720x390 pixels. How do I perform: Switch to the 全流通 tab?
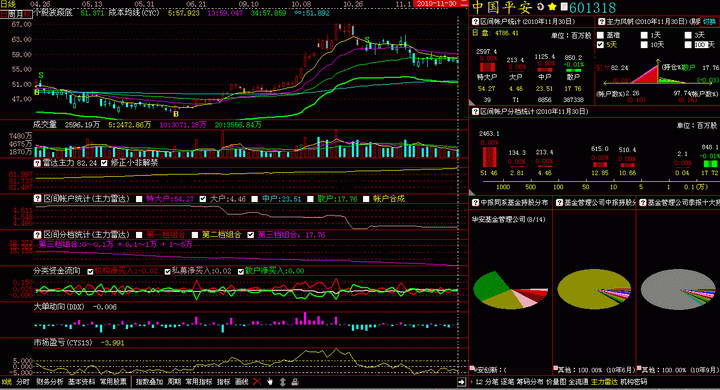click(578, 382)
